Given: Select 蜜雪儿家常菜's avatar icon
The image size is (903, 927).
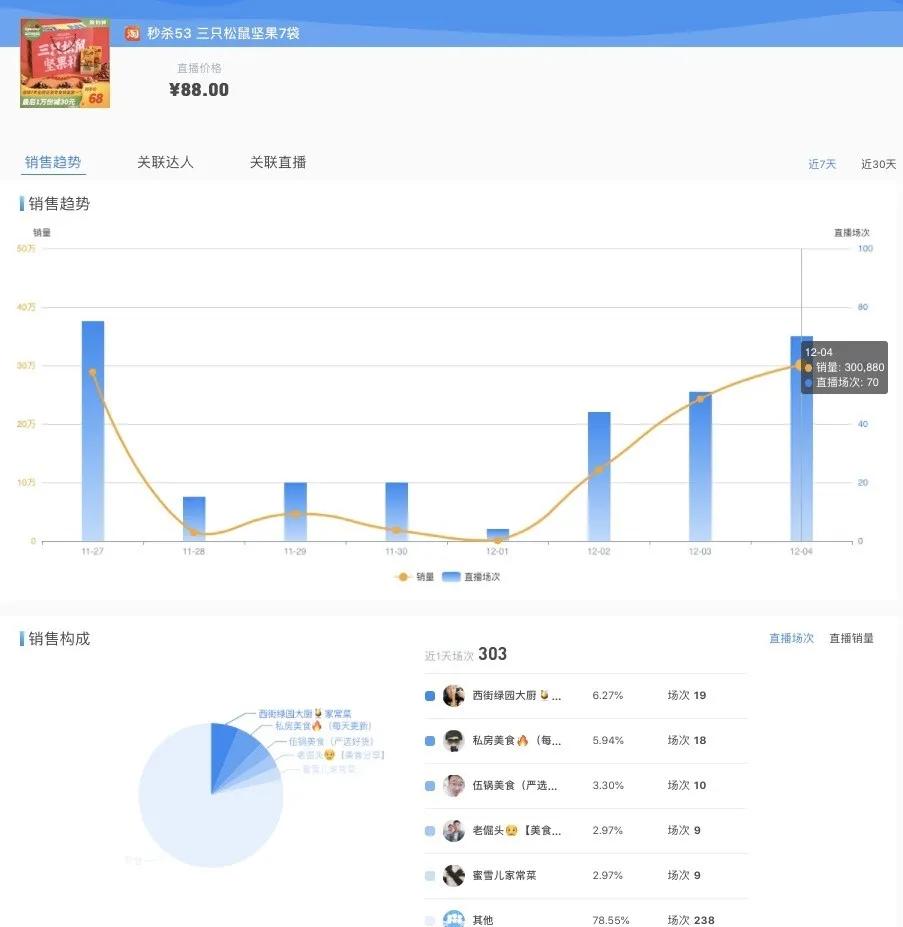Looking at the screenshot, I should [x=453, y=874].
